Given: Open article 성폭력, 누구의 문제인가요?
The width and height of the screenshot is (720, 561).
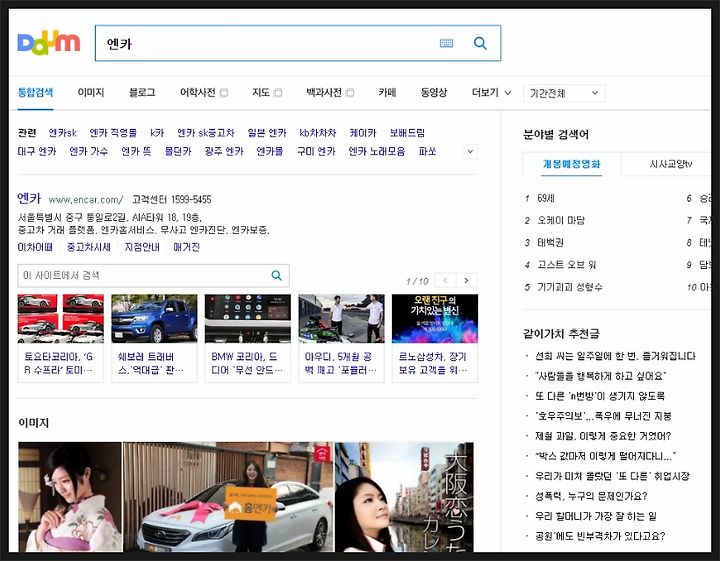Looking at the screenshot, I should point(591,496).
